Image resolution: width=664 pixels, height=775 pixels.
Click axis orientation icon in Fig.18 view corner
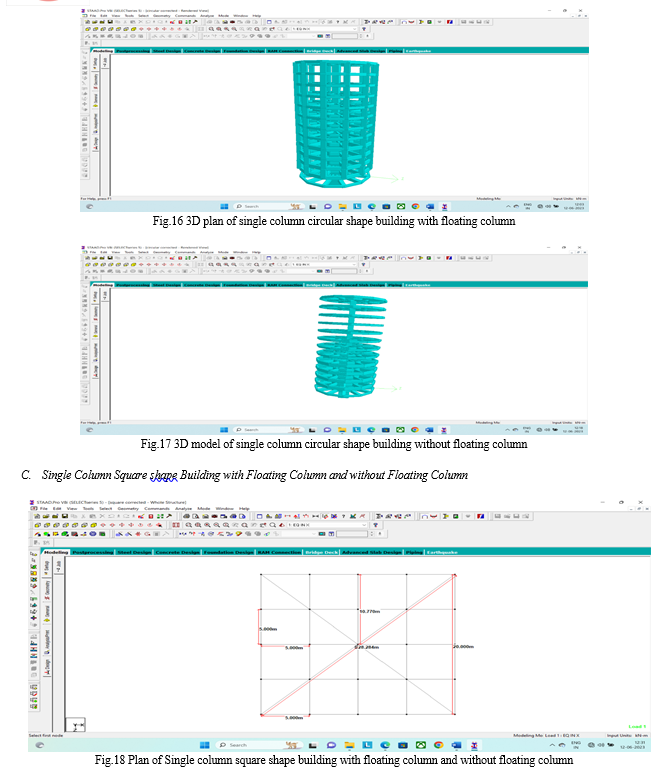point(76,725)
